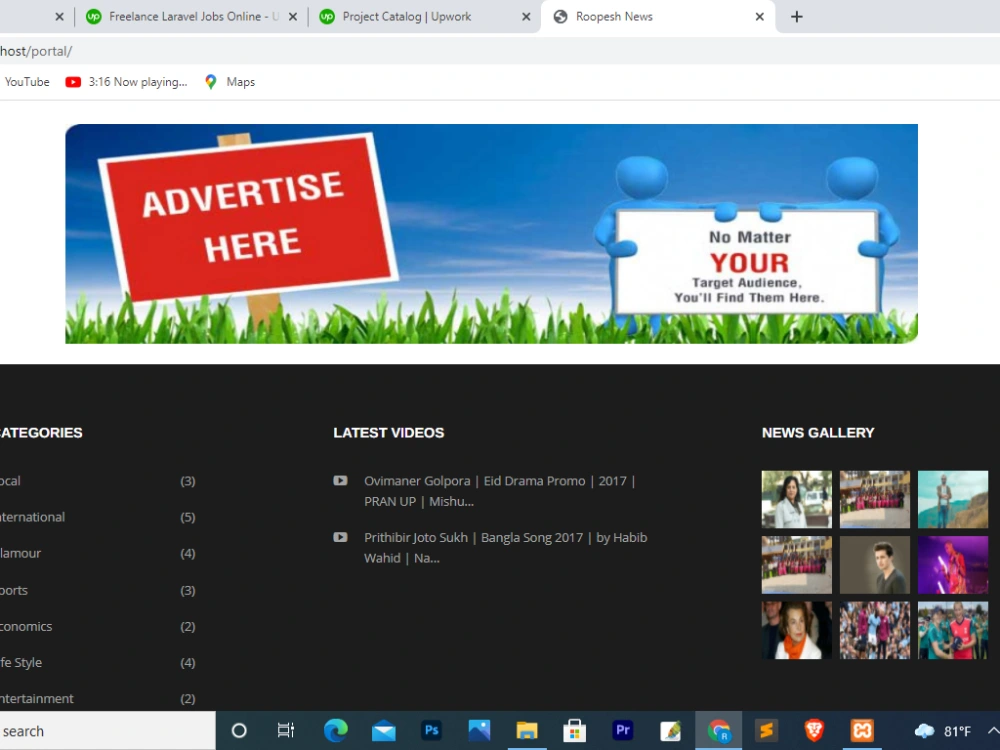Open Prithibir Joto Sukh Bangla Song video
This screenshot has height=750, width=1000.
click(506, 548)
